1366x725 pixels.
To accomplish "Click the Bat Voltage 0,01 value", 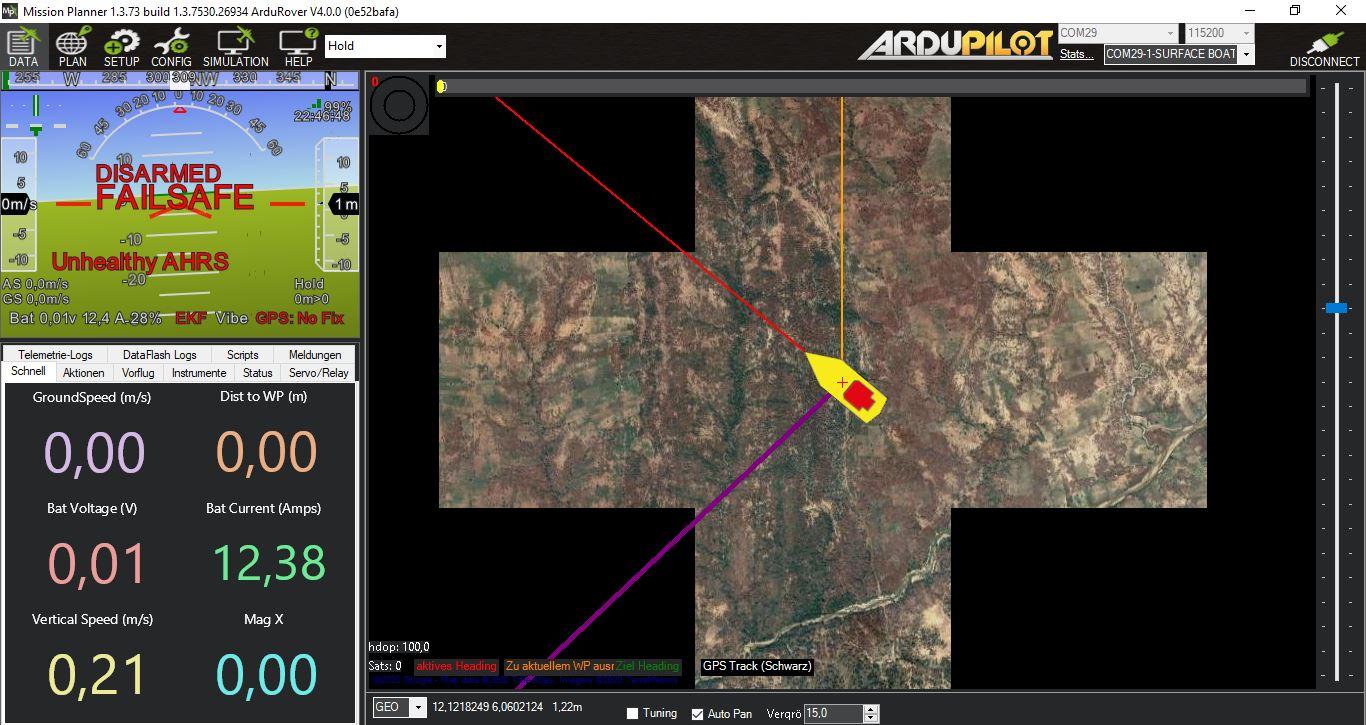I will 97,563.
